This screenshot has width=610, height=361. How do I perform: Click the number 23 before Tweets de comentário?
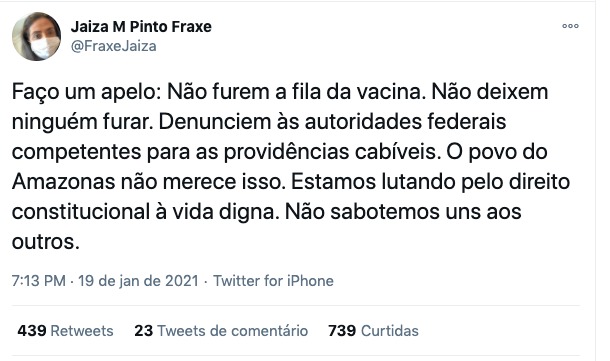pyautogui.click(x=144, y=331)
